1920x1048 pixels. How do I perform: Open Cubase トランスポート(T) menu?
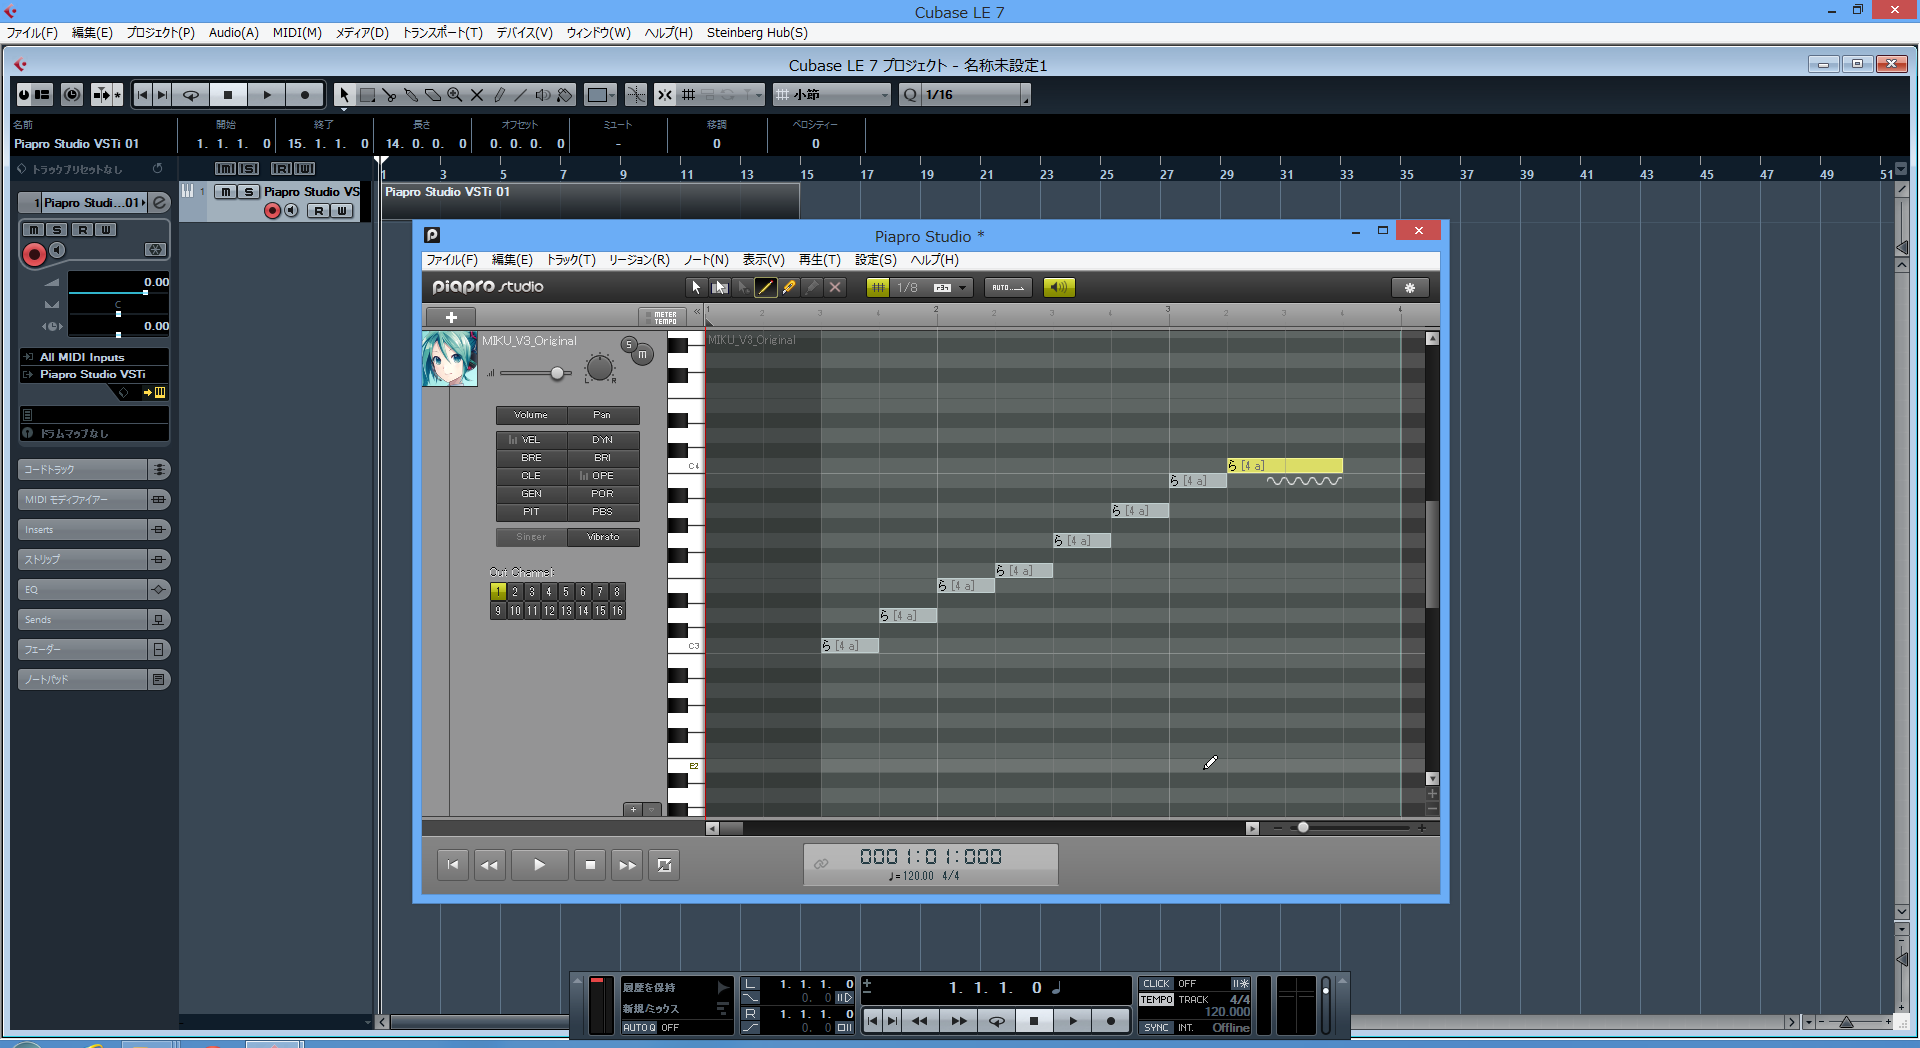pos(442,33)
